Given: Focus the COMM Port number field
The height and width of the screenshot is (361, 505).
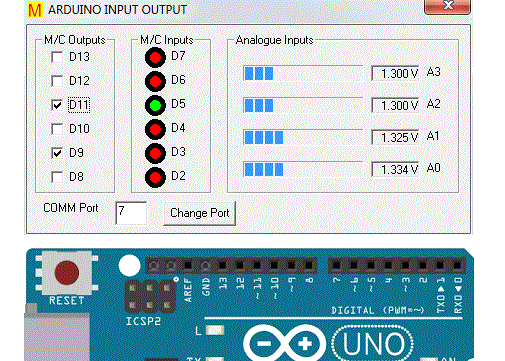Looking at the screenshot, I should pos(131,213).
